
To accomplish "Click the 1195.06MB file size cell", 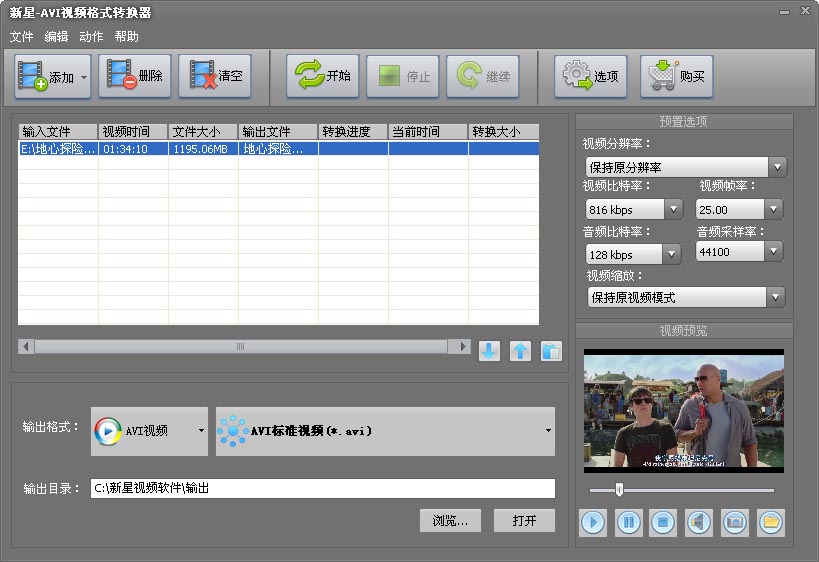I will 203,149.
